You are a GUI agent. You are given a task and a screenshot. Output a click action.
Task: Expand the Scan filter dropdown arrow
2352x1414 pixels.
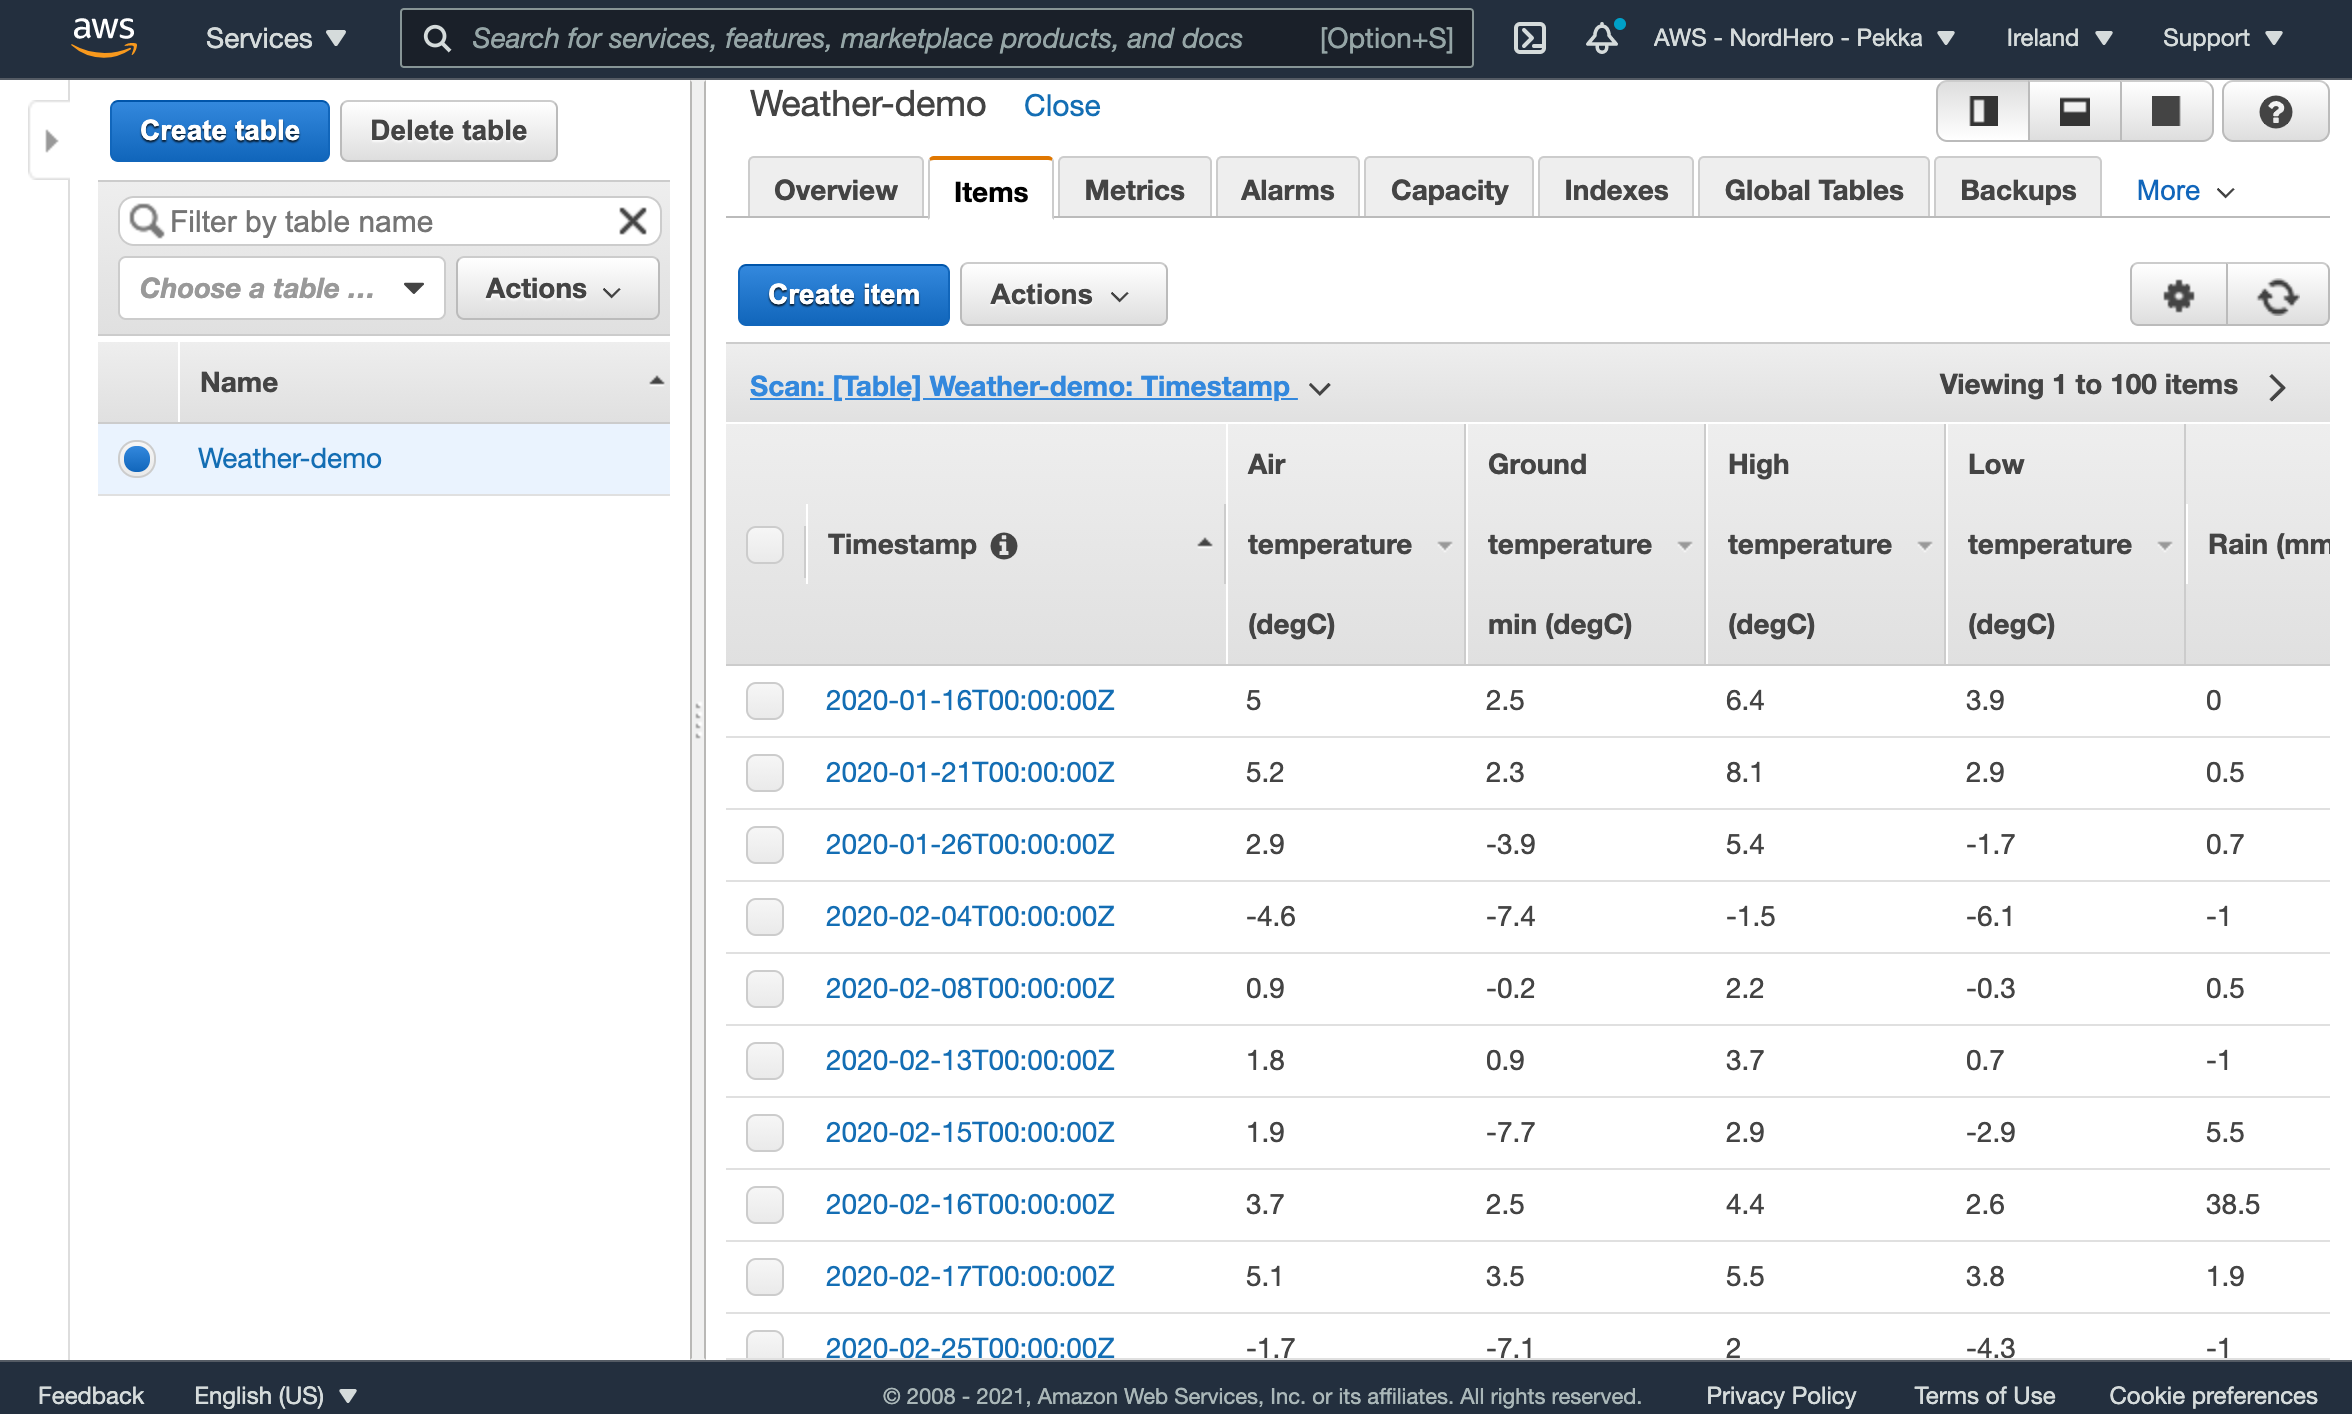coord(1320,386)
